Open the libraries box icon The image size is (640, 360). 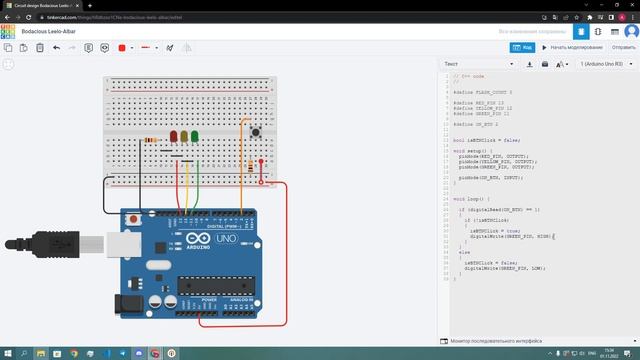545,64
